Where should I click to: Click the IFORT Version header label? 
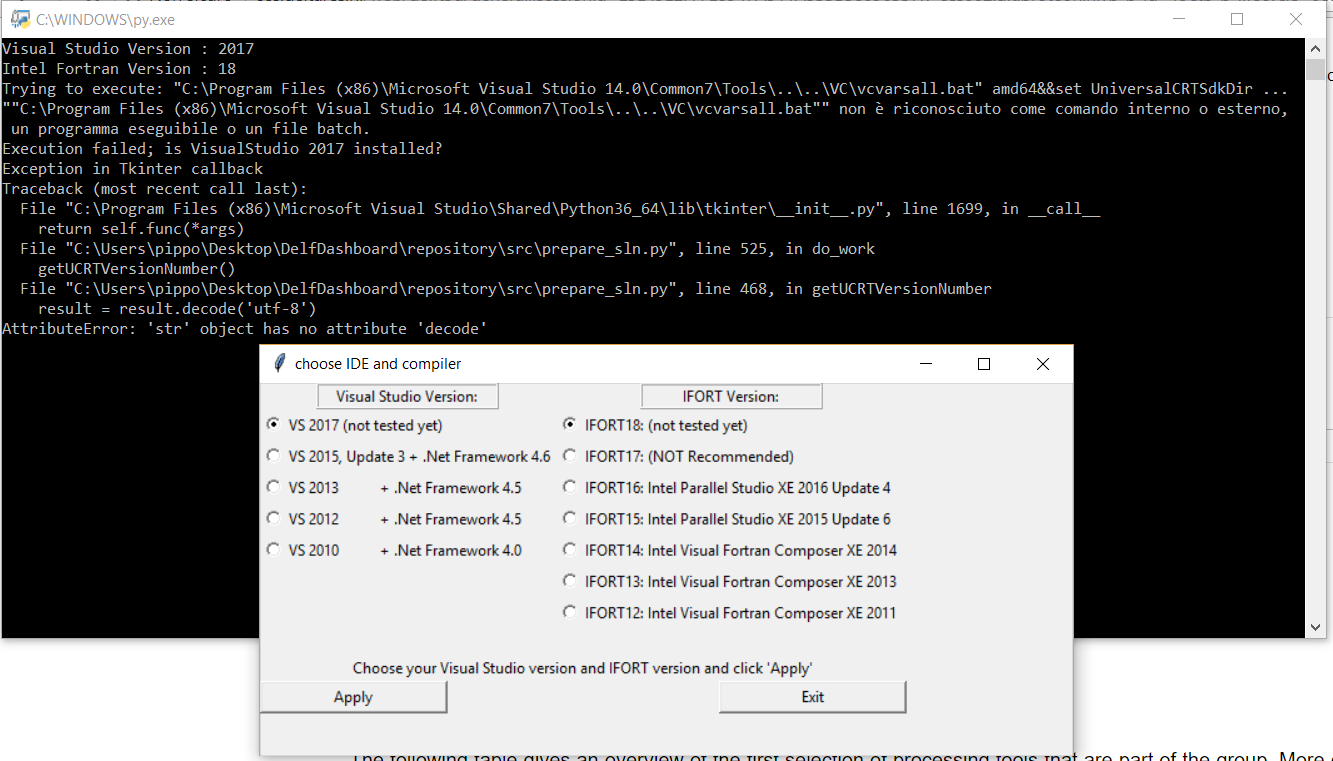[731, 397]
